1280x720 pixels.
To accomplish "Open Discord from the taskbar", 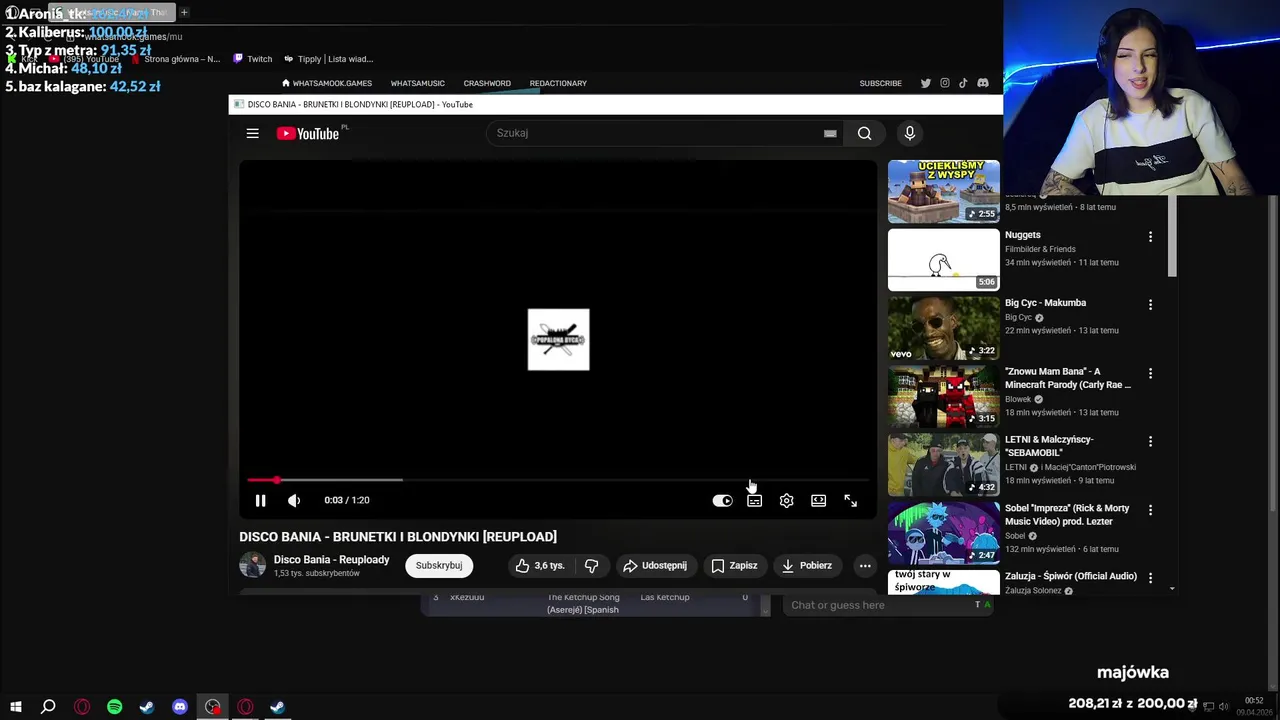I will pyautogui.click(x=180, y=707).
